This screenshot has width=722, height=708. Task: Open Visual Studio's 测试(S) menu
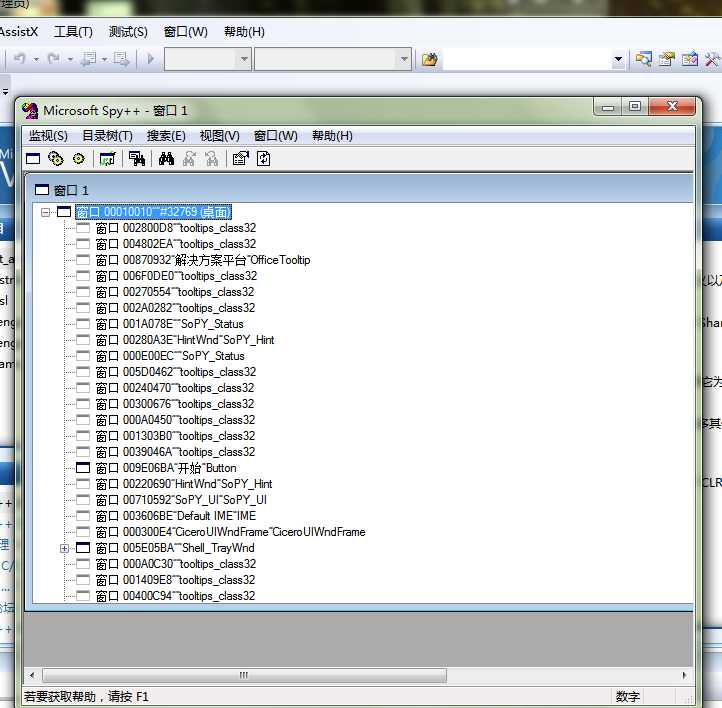(128, 32)
